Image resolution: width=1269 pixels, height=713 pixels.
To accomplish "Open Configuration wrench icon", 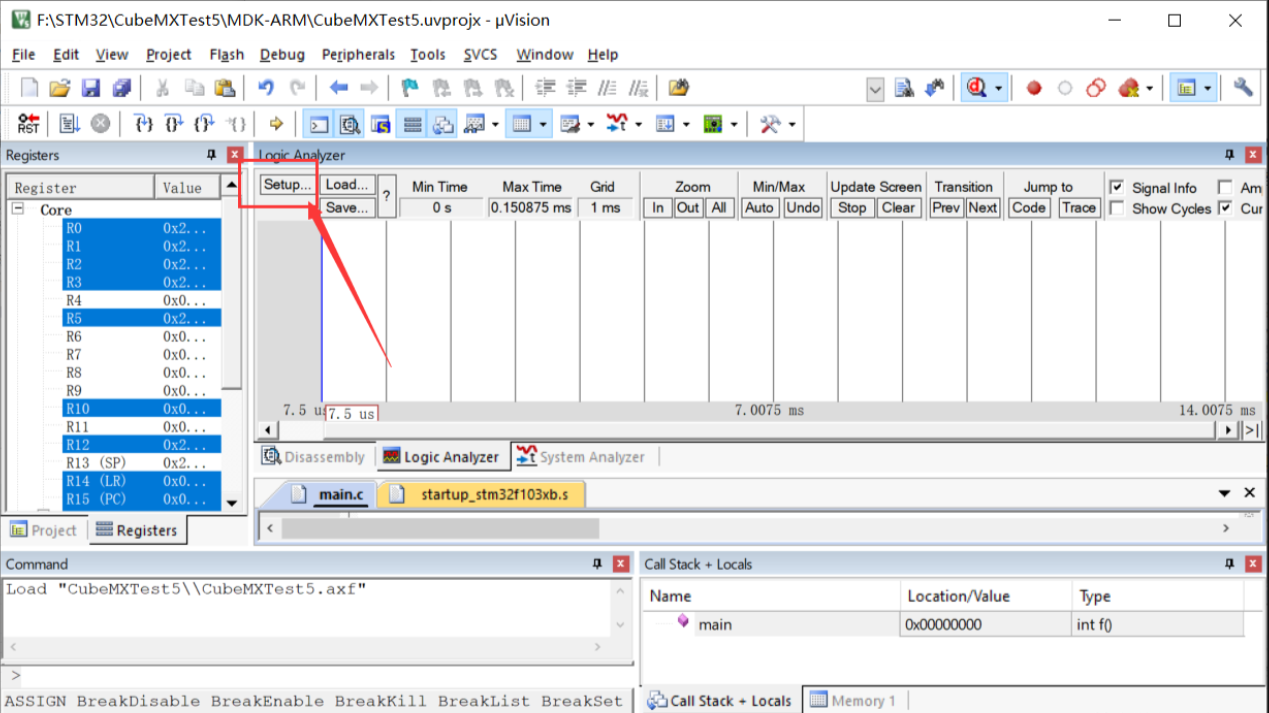I will 1243,88.
